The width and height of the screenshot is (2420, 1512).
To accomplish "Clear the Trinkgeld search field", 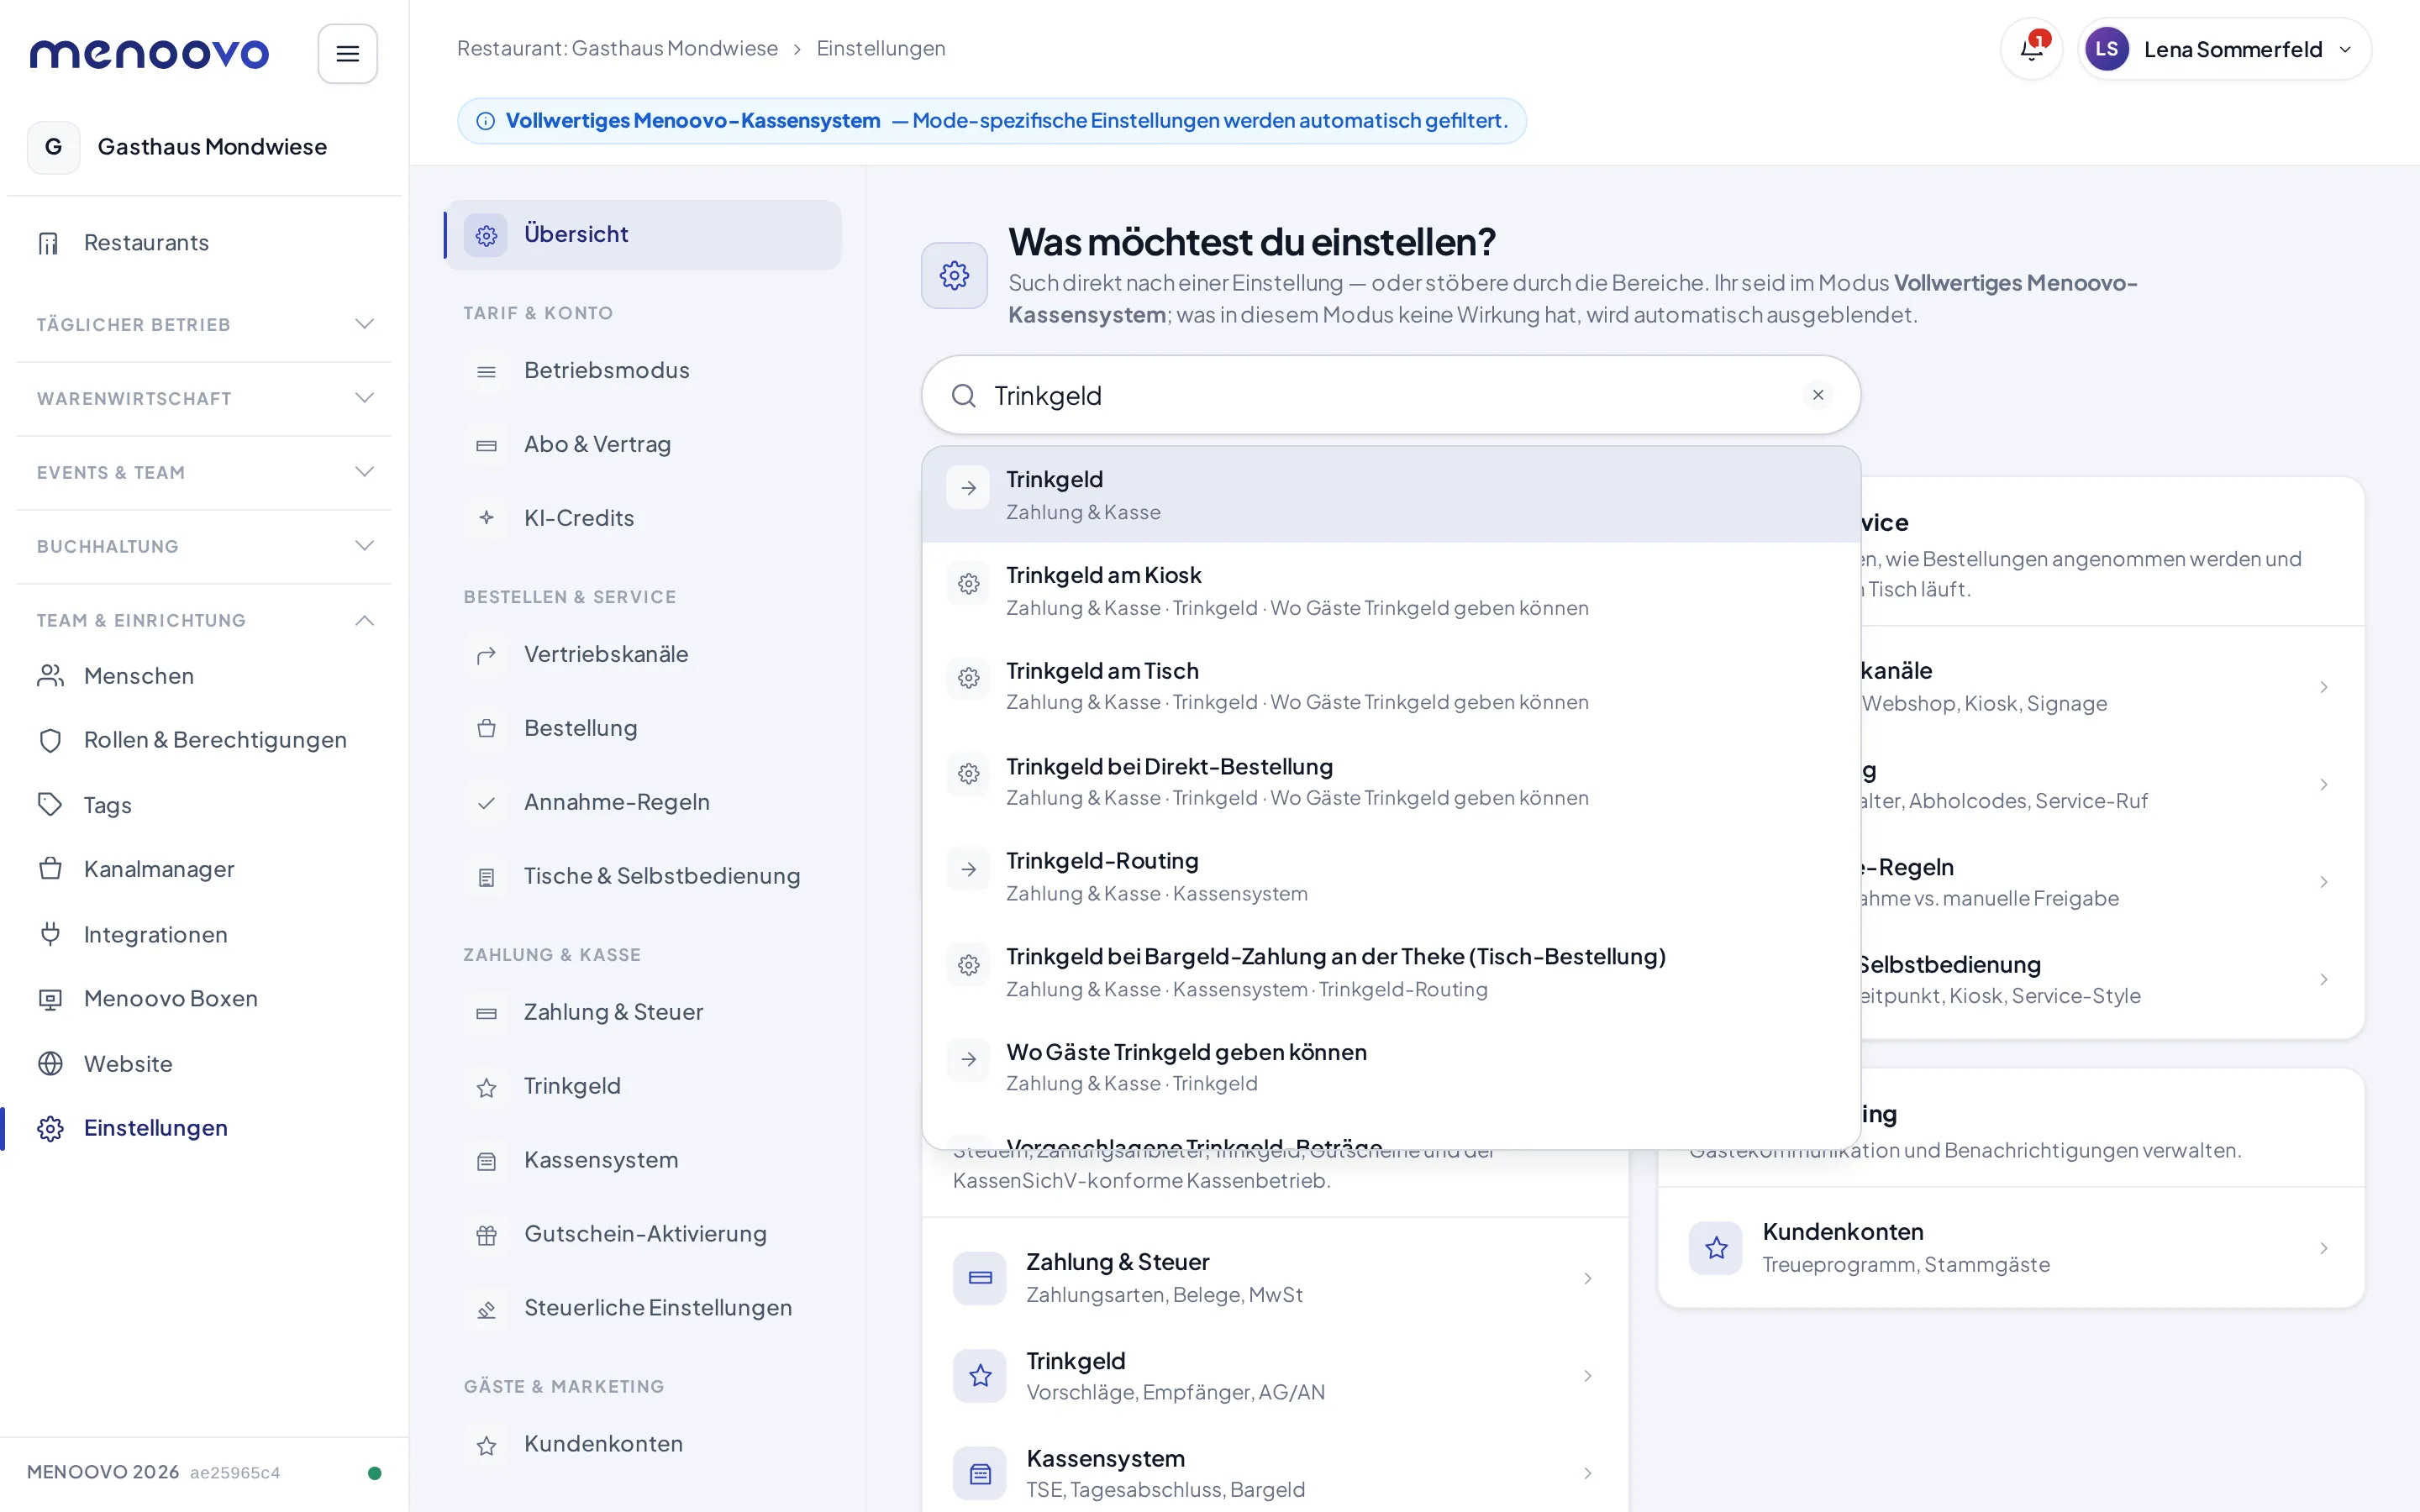I will click(x=1818, y=395).
